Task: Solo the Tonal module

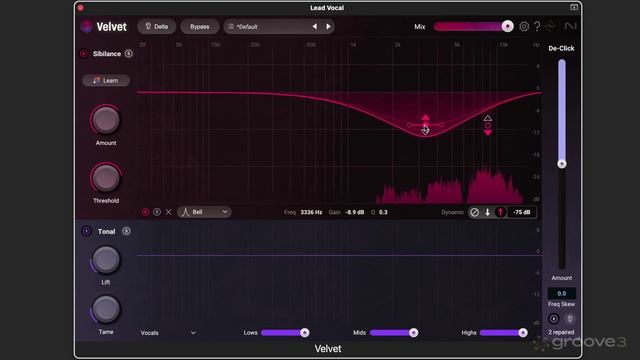Action: tap(126, 231)
